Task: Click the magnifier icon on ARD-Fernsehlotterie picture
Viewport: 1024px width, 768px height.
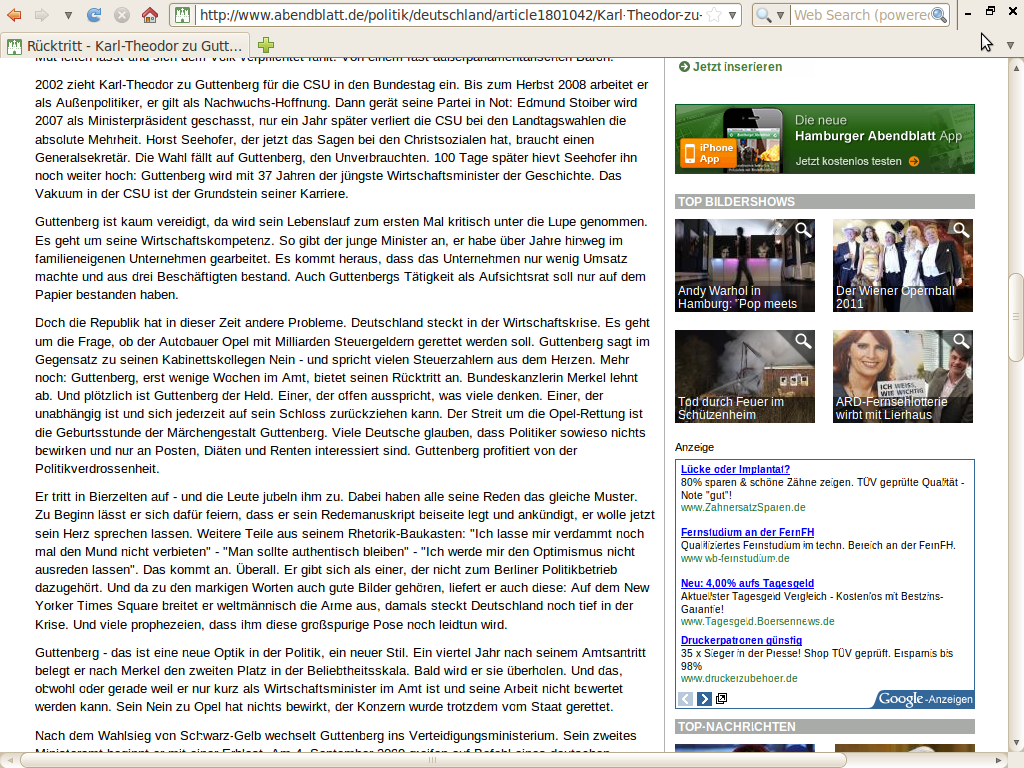Action: click(x=961, y=341)
